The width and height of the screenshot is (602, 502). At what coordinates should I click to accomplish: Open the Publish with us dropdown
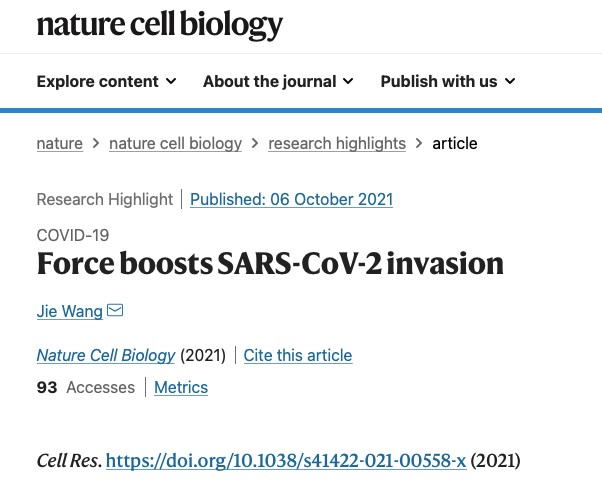[448, 81]
